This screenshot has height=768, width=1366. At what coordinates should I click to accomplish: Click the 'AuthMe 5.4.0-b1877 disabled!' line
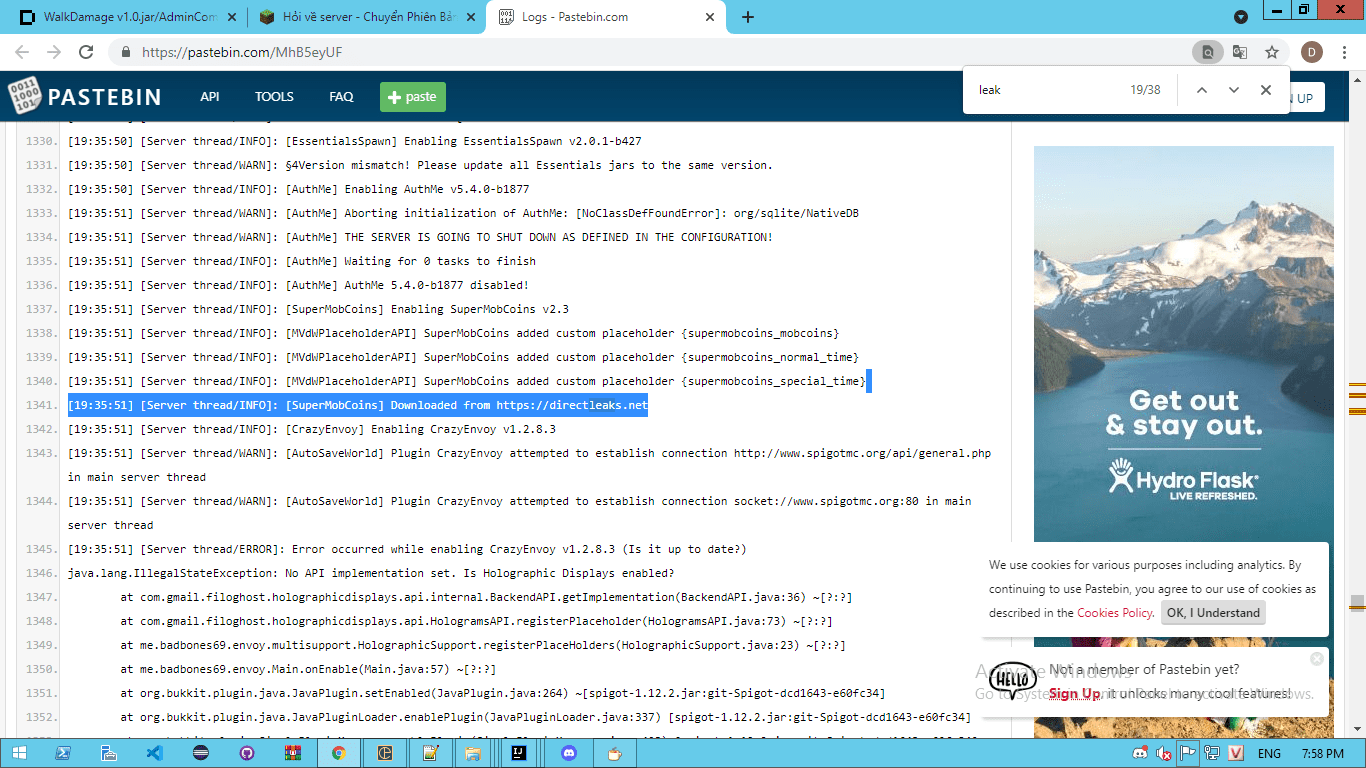point(299,285)
